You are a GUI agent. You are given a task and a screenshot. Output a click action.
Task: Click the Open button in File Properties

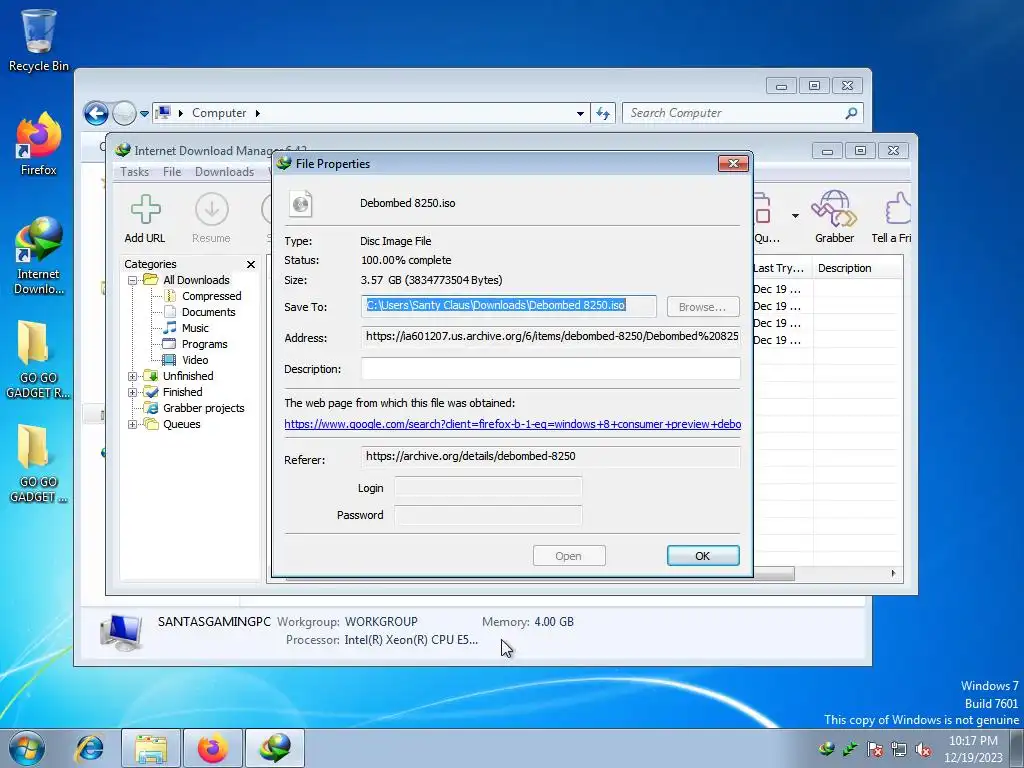coord(569,556)
